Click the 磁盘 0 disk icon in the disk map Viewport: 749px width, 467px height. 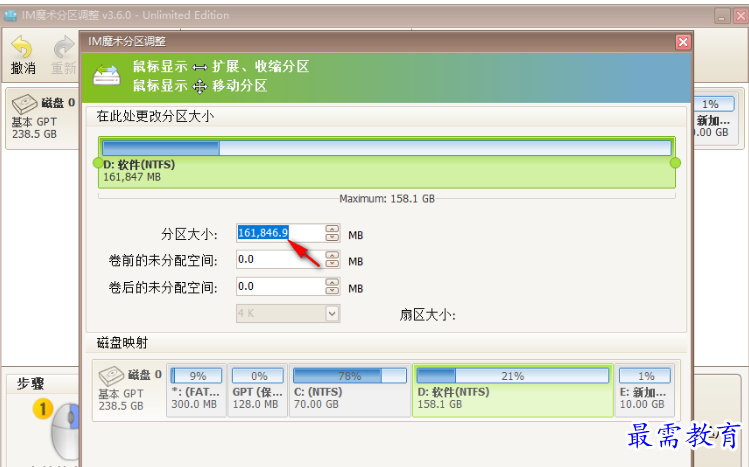click(111, 376)
